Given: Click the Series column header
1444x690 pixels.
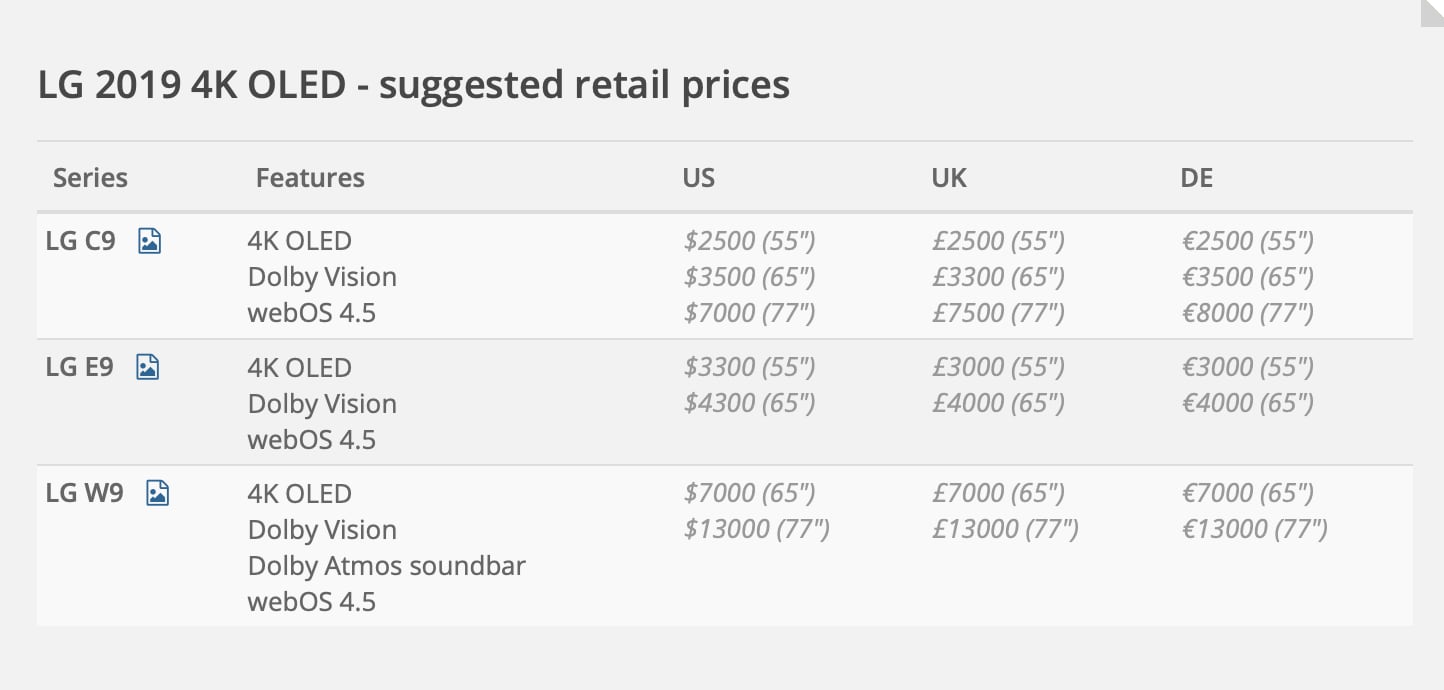Looking at the screenshot, I should (90, 178).
